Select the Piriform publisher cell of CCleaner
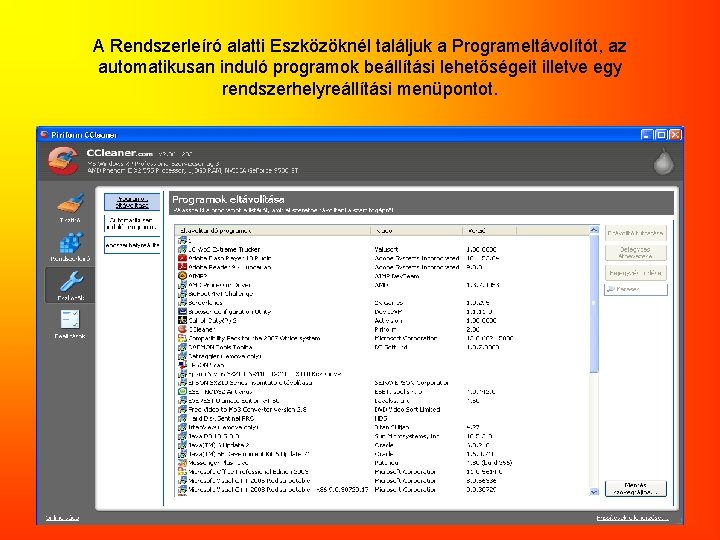 tap(385, 329)
